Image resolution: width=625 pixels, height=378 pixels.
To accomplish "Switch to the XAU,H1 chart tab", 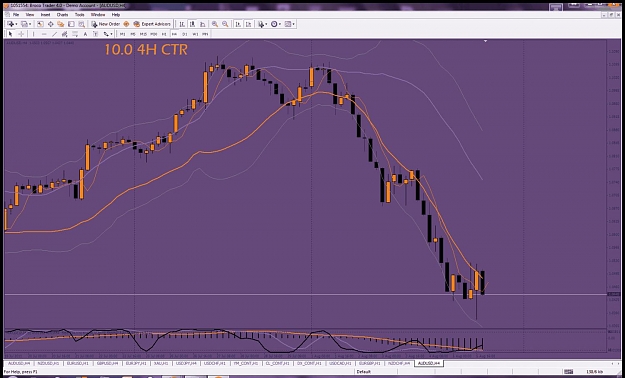I will pos(161,363).
